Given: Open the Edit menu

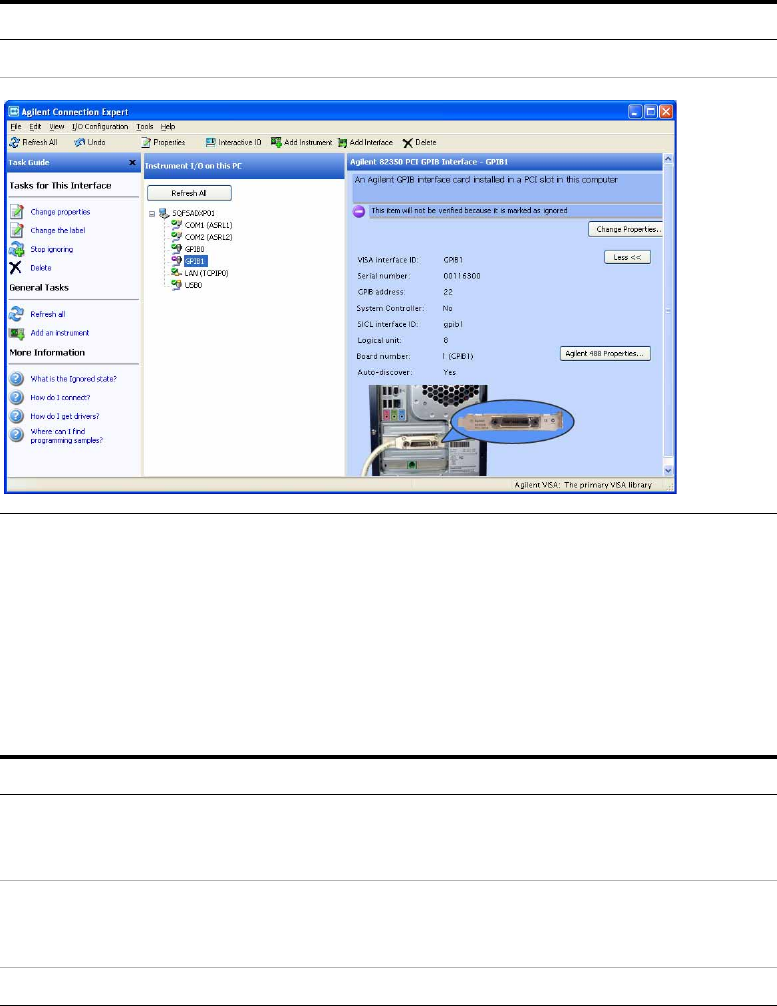Looking at the screenshot, I should tap(35, 127).
